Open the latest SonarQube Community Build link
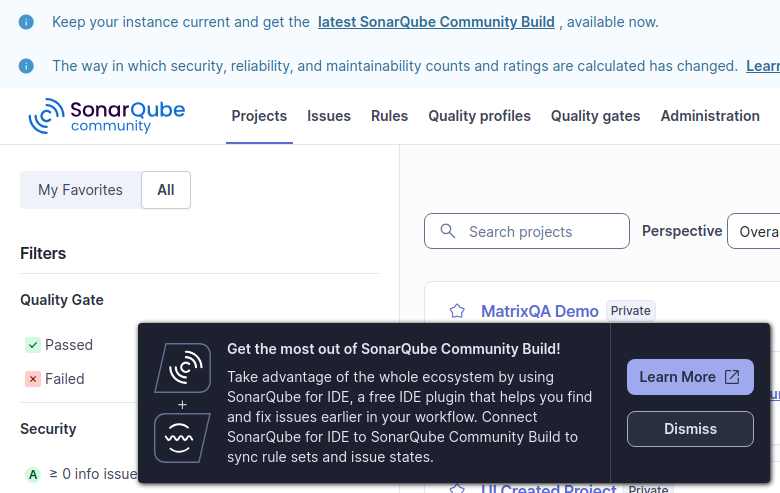 click(436, 22)
